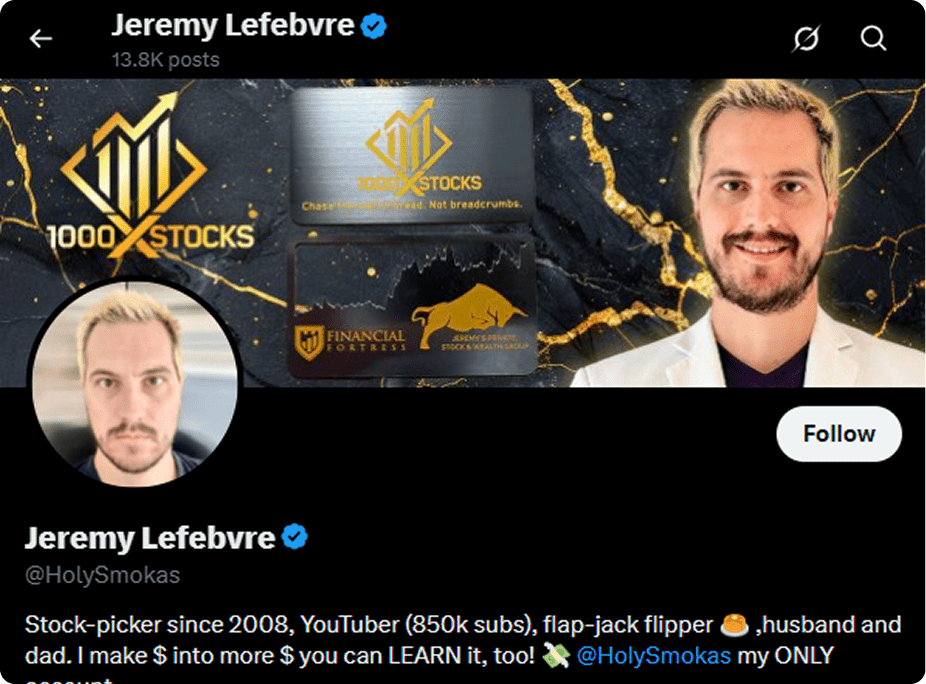Click the golden bull graphic in the banner
The height and width of the screenshot is (684, 926).
click(468, 314)
